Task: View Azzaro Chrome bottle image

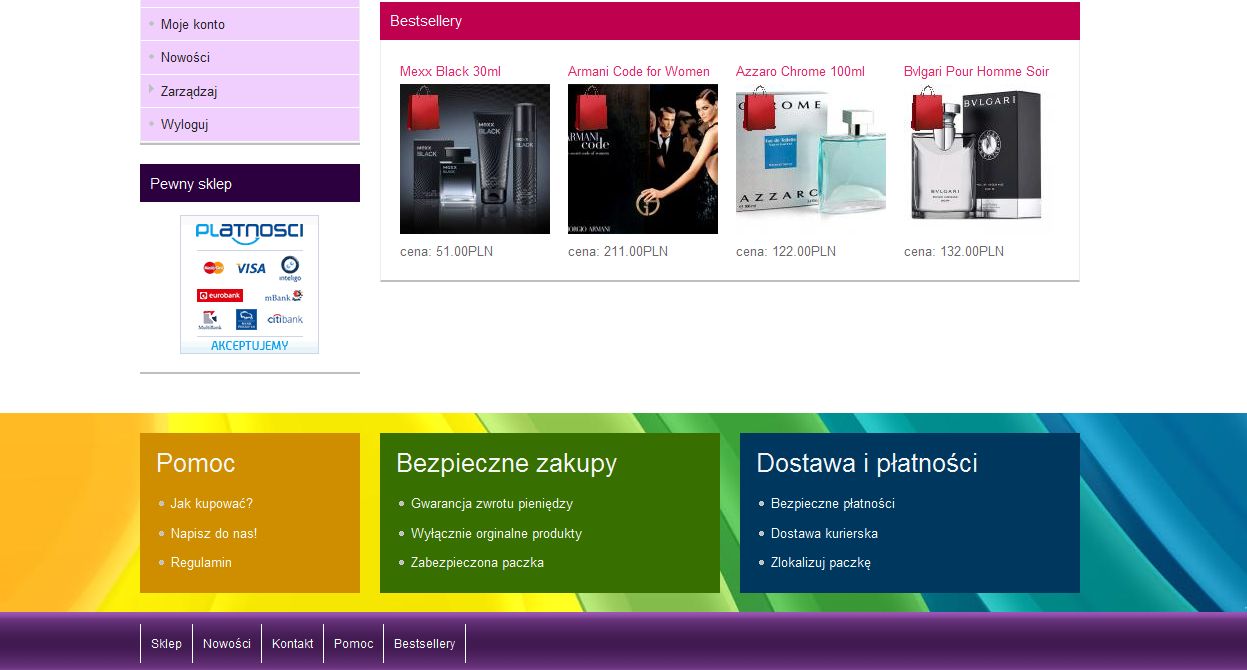Action: [811, 159]
